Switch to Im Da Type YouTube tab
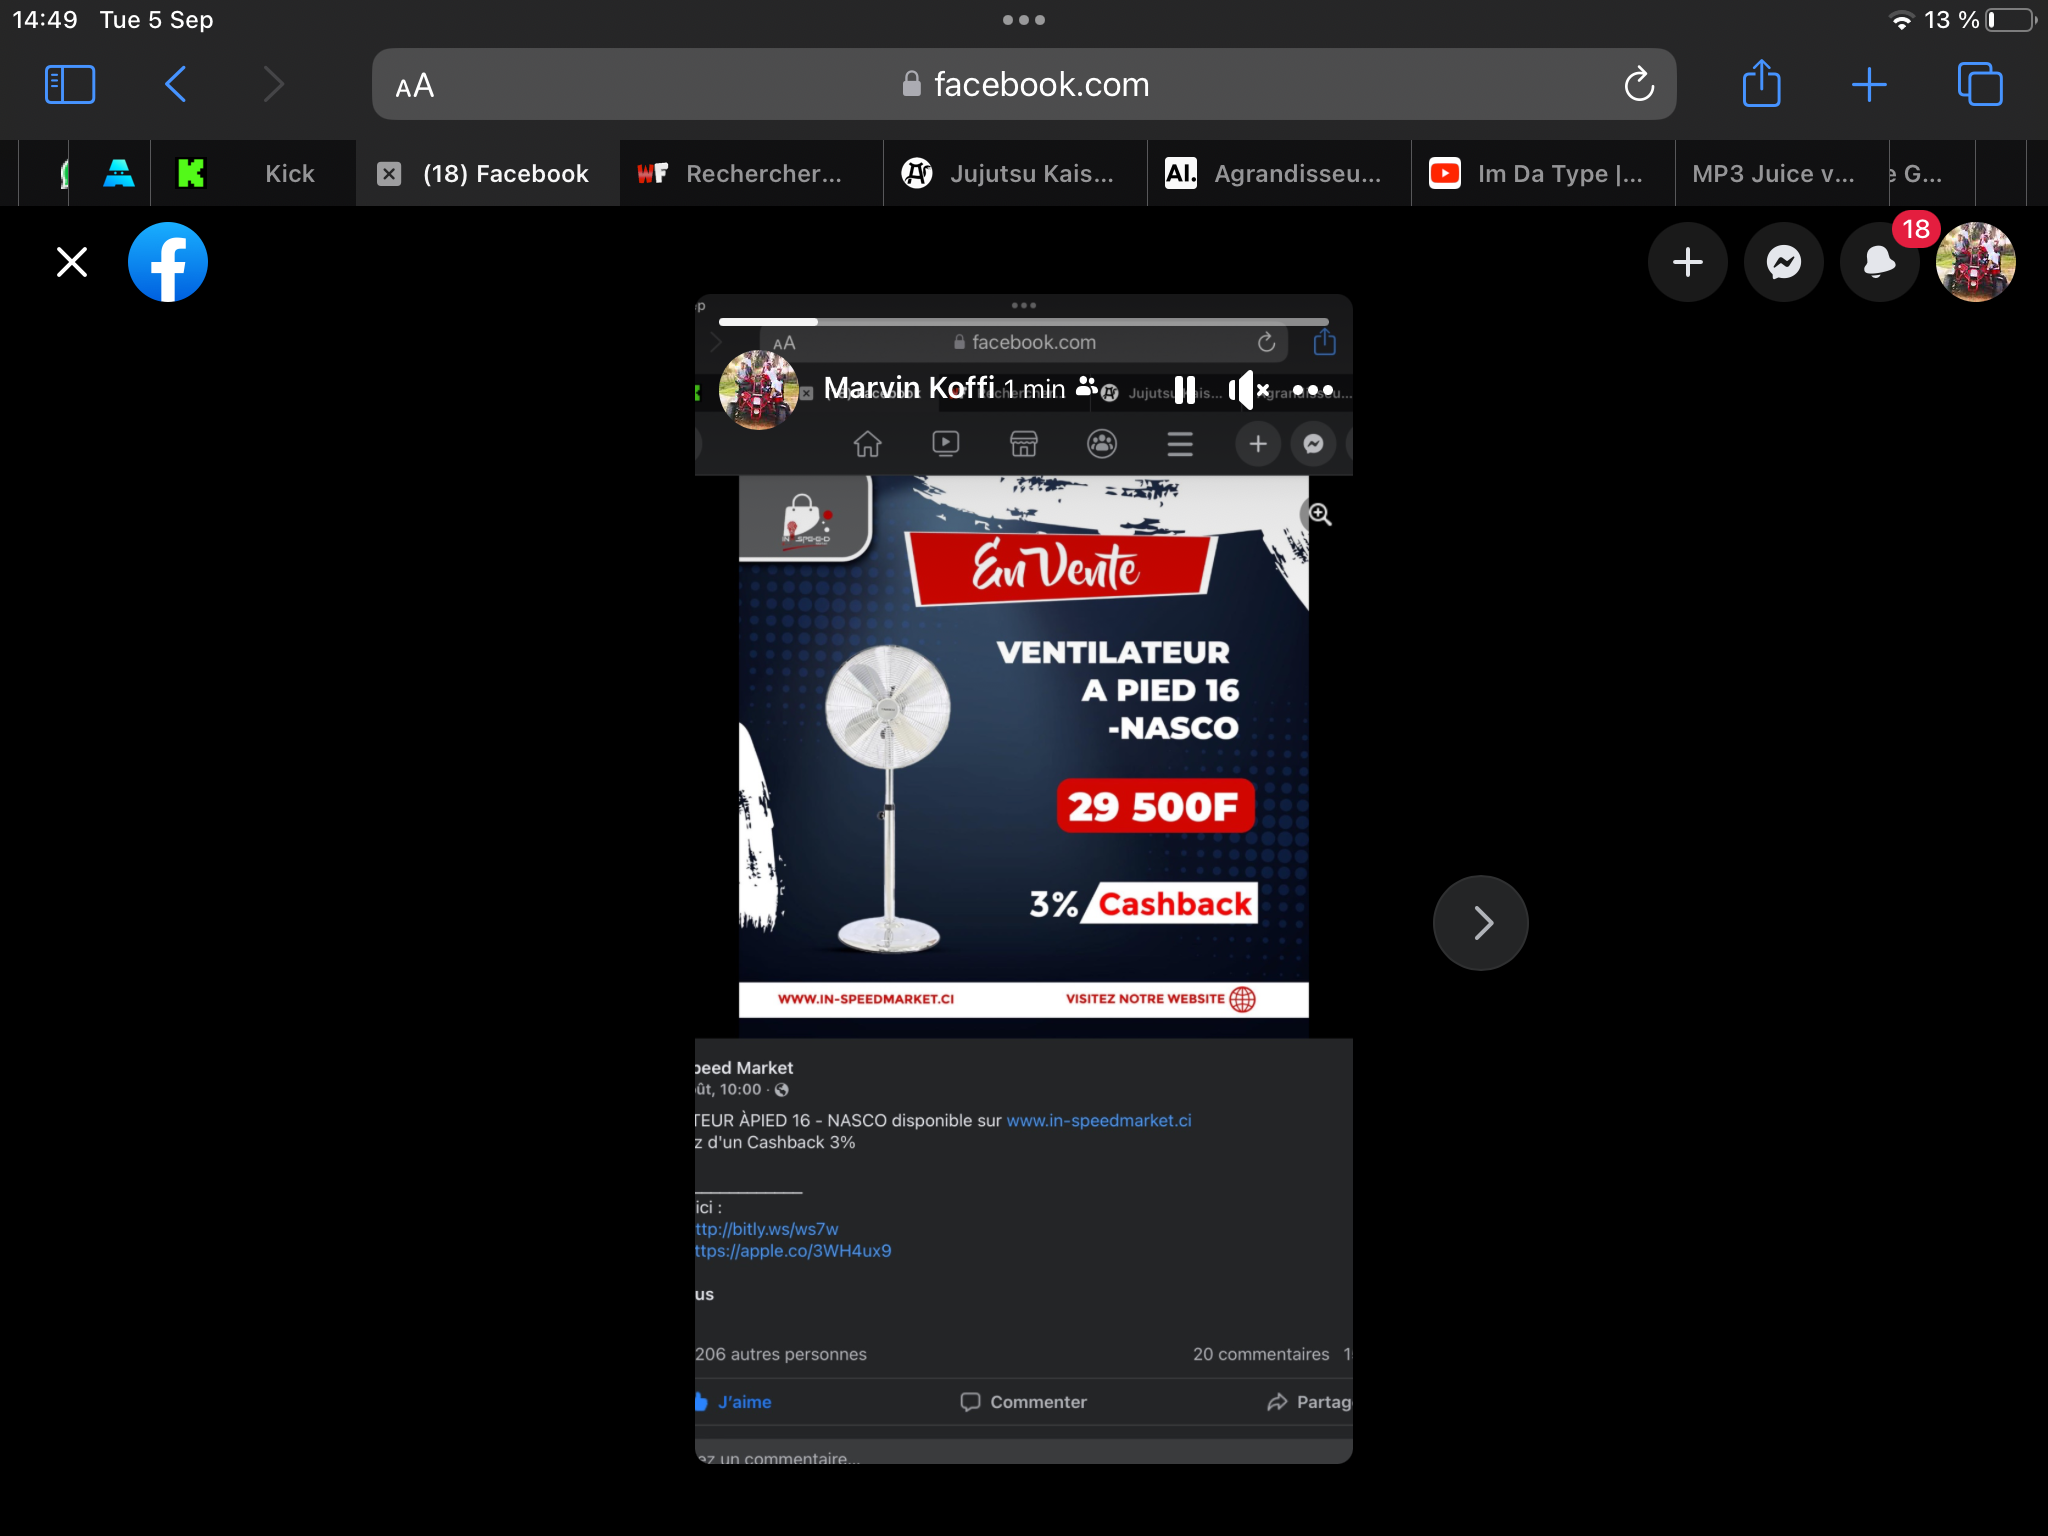This screenshot has width=2048, height=1536. 1542,174
